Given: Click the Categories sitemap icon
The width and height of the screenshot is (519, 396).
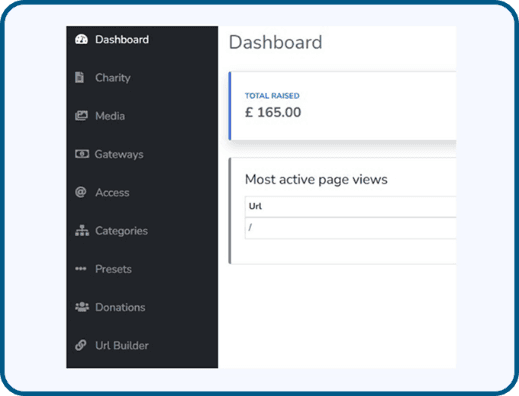Looking at the screenshot, I should pyautogui.click(x=82, y=230).
